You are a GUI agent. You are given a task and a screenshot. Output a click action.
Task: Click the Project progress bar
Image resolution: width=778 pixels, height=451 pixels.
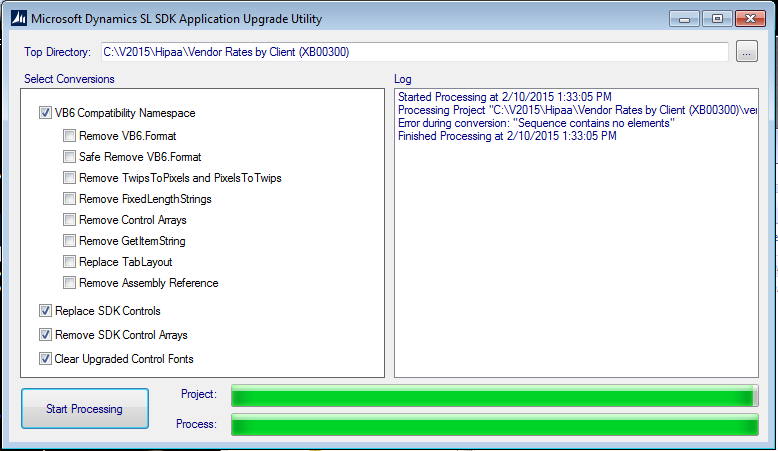(x=495, y=395)
